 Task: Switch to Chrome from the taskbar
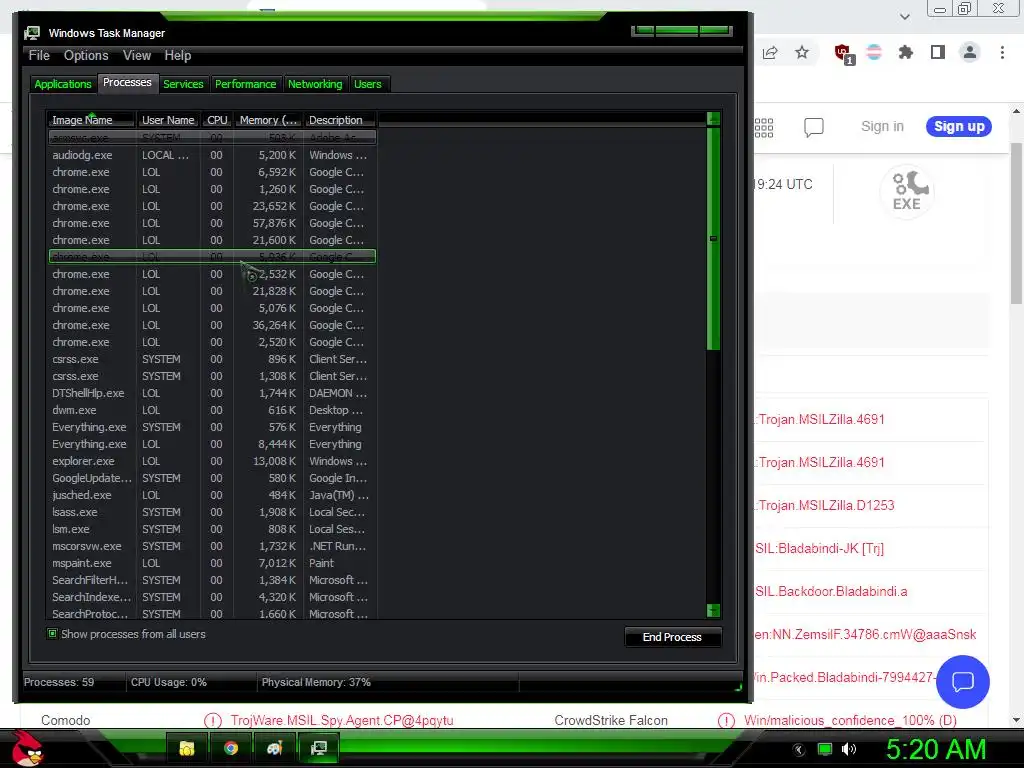[231, 748]
